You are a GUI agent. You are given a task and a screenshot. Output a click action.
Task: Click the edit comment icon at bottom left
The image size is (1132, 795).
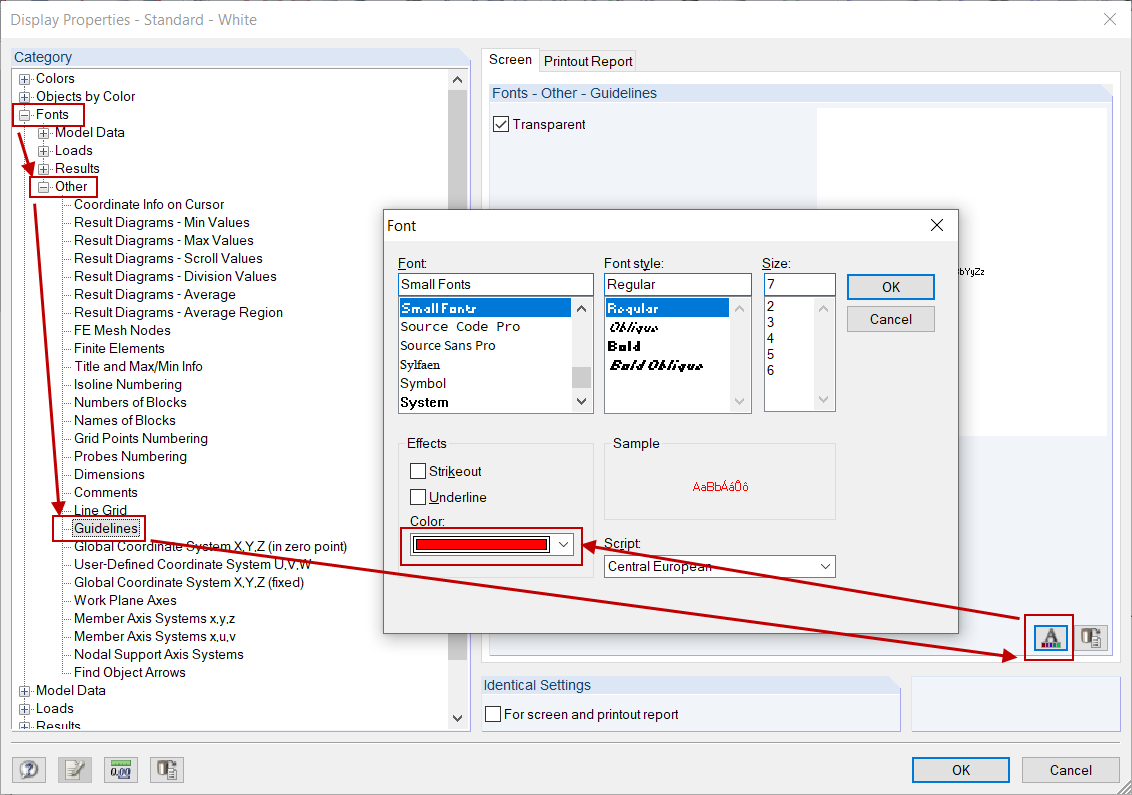tap(74, 769)
